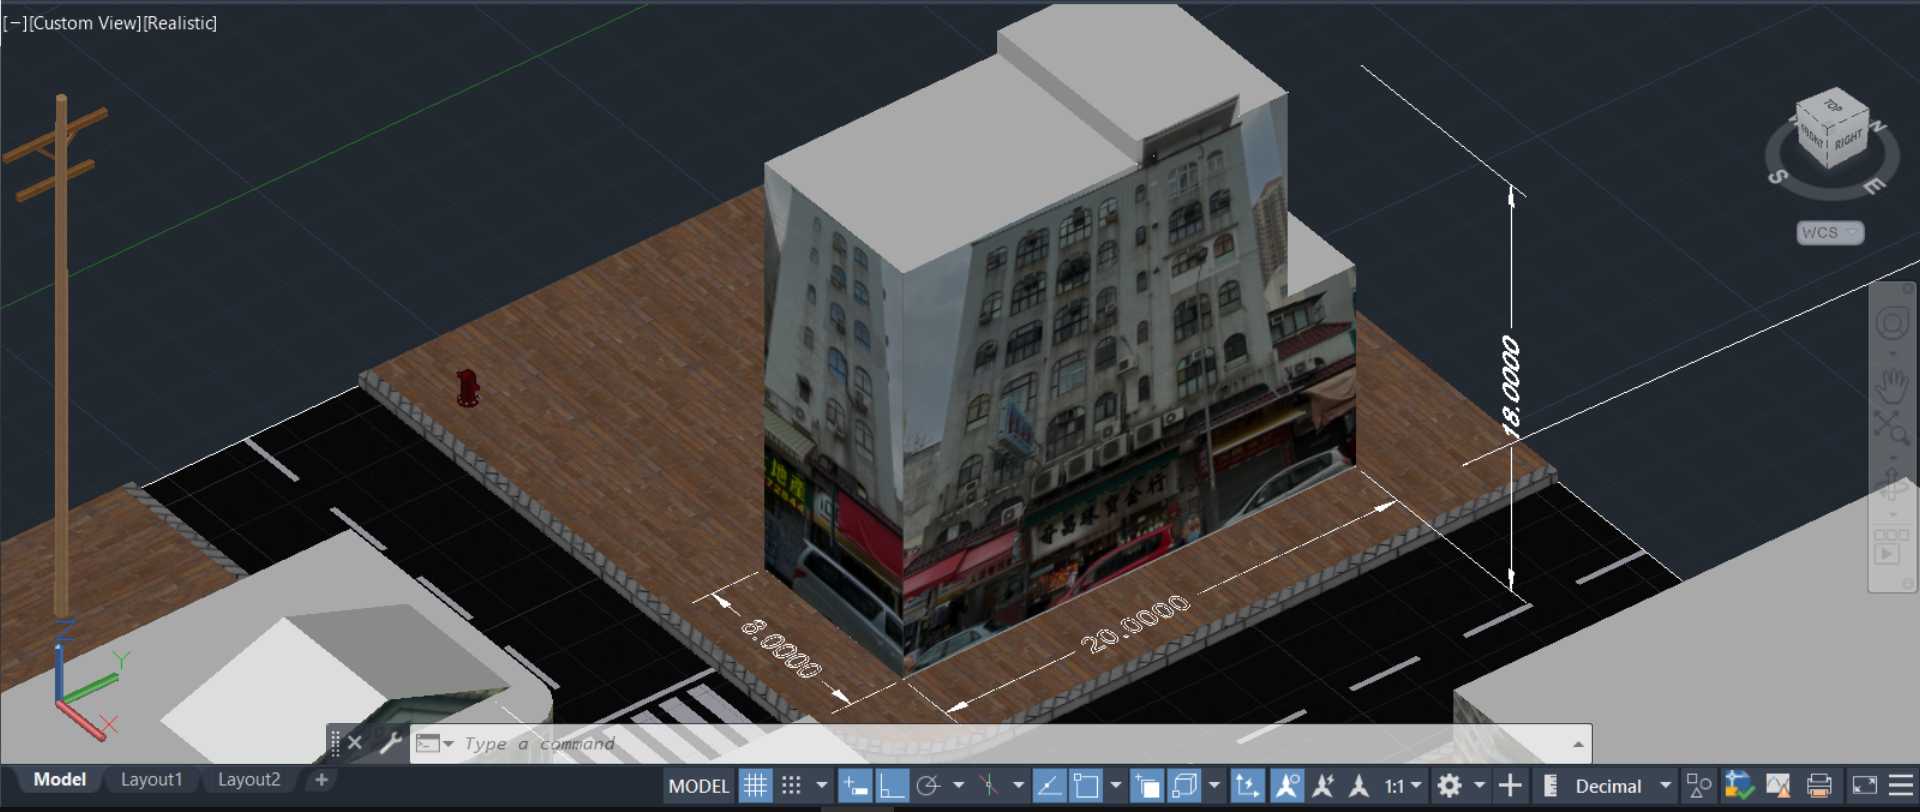
Task: Toggle isometric drafting icon
Action: [988, 786]
